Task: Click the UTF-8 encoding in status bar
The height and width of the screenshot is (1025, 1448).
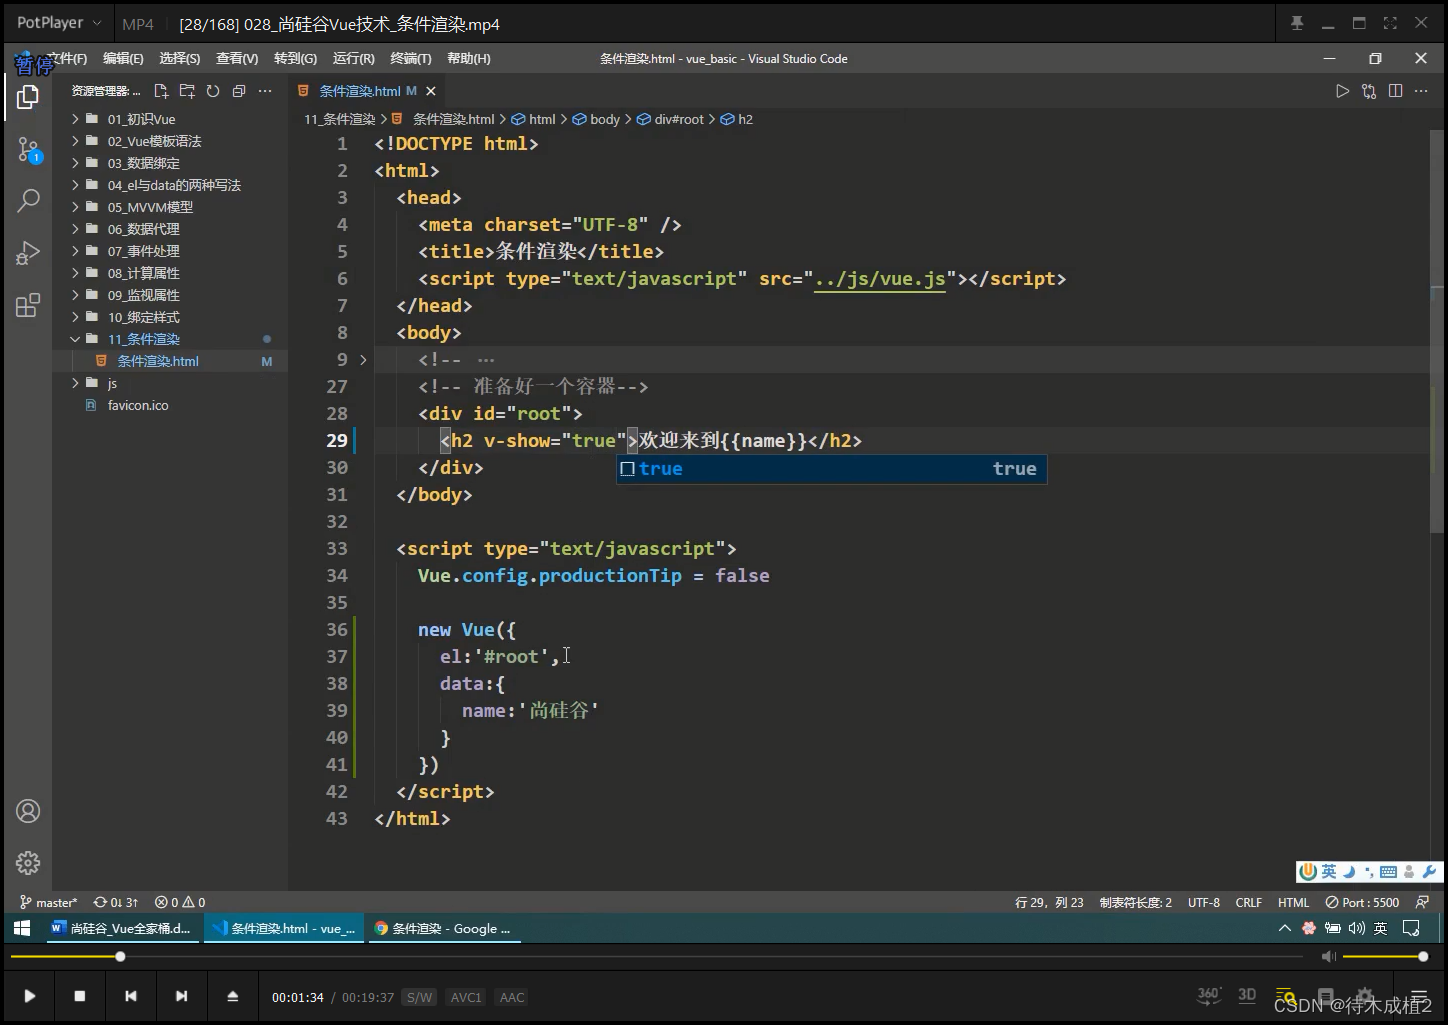Action: [x=1204, y=902]
